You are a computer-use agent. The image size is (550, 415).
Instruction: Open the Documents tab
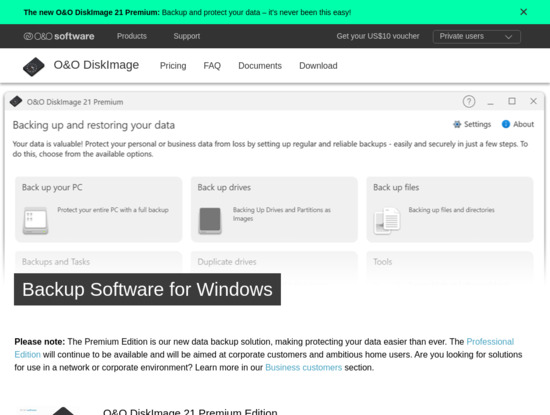click(x=260, y=66)
